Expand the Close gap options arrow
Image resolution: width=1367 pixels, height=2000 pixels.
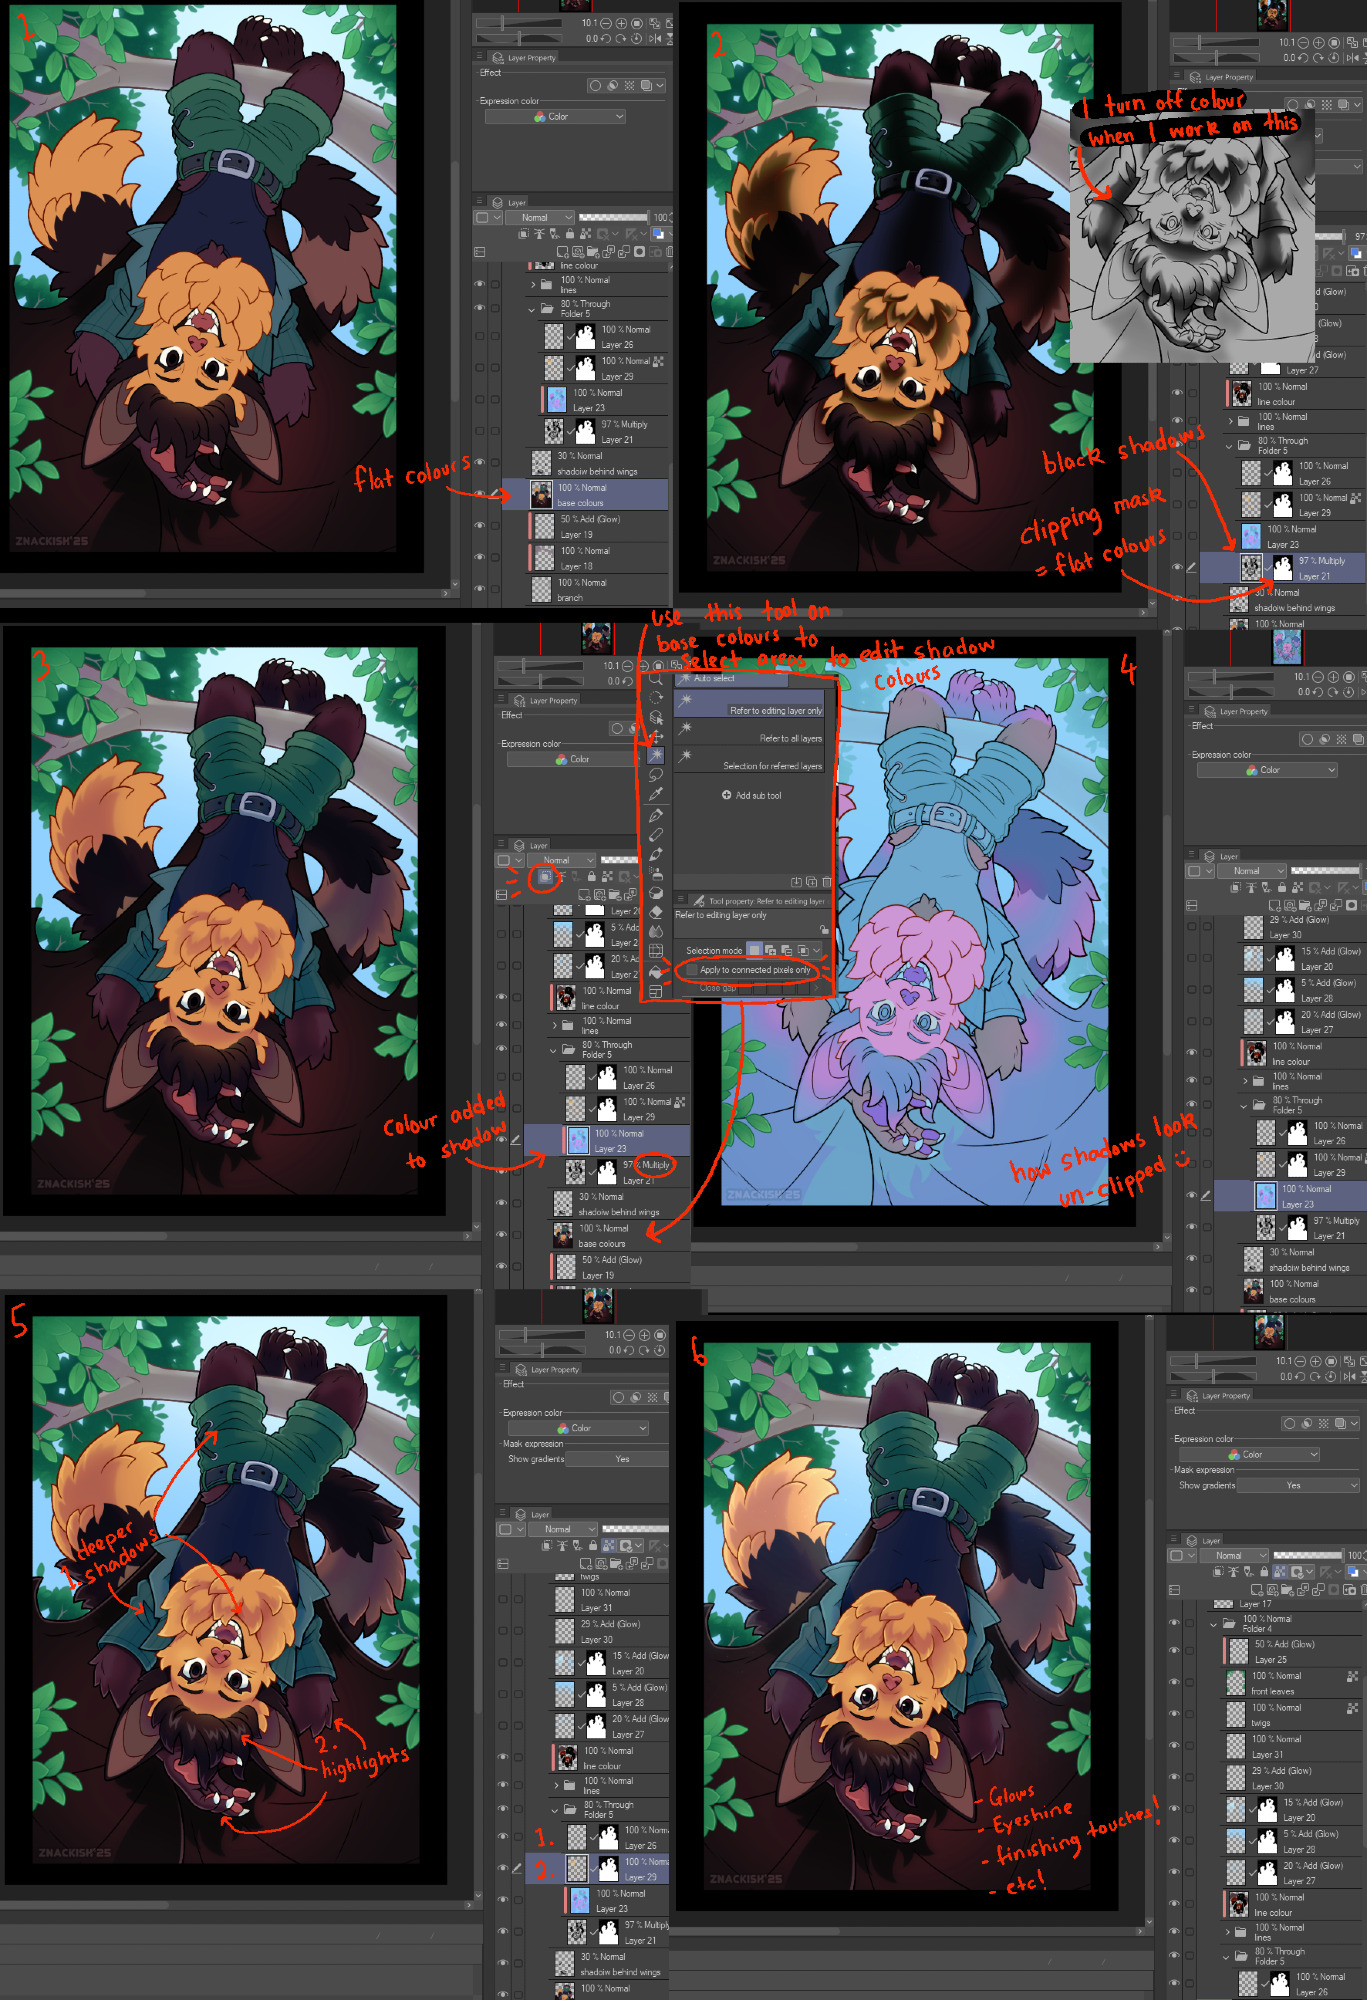(x=817, y=988)
